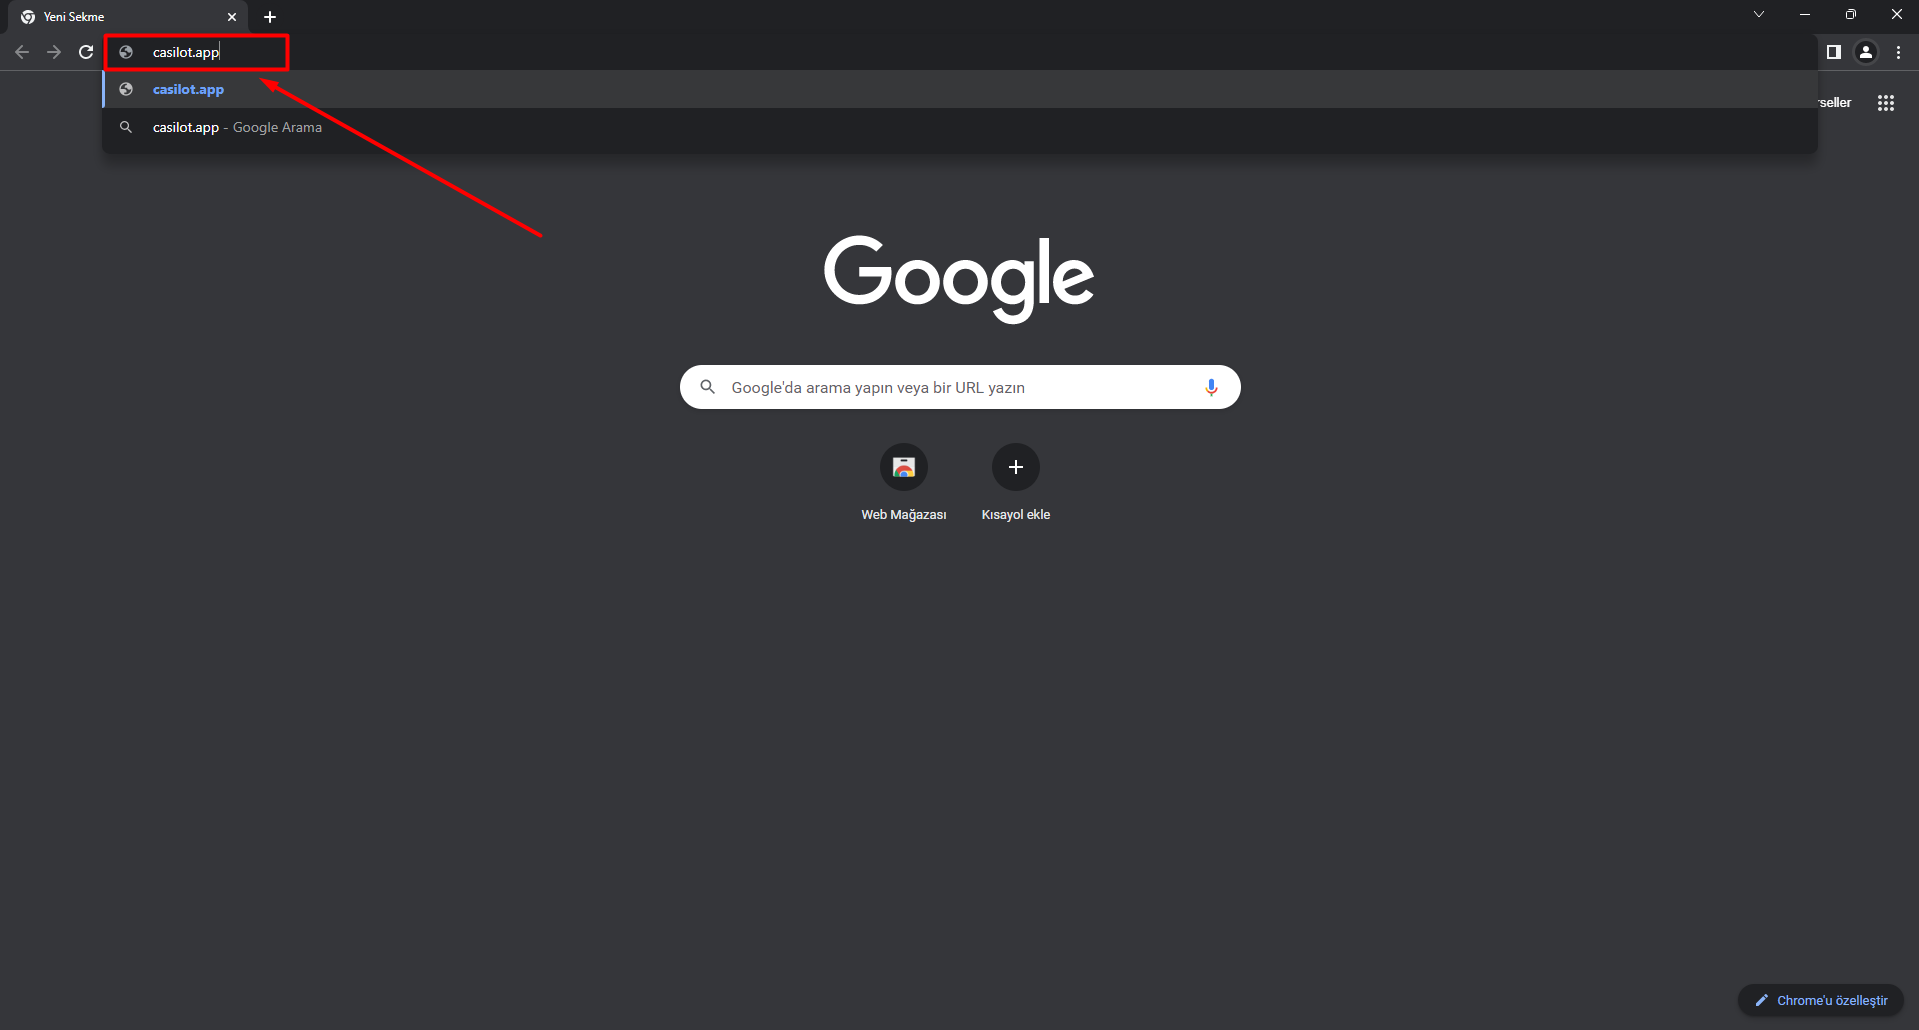Click the Chrome'u özelleştir button

pos(1821,1000)
